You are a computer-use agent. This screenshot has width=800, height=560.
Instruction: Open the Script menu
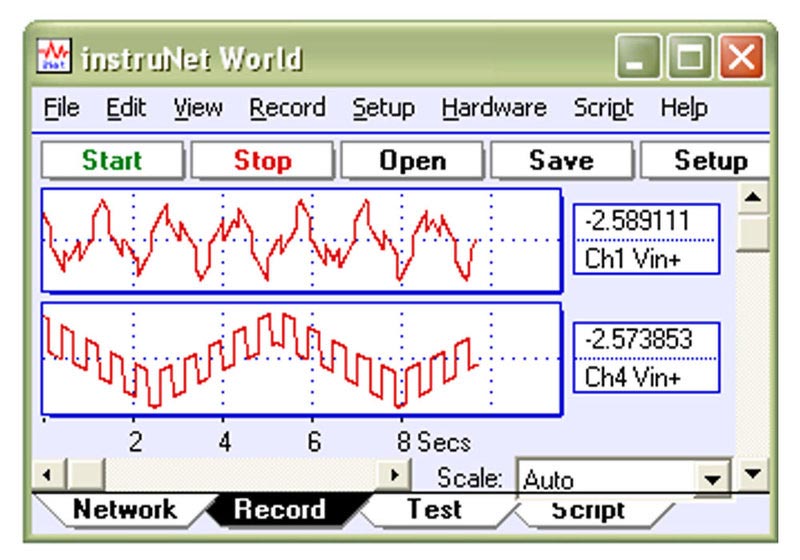point(604,108)
